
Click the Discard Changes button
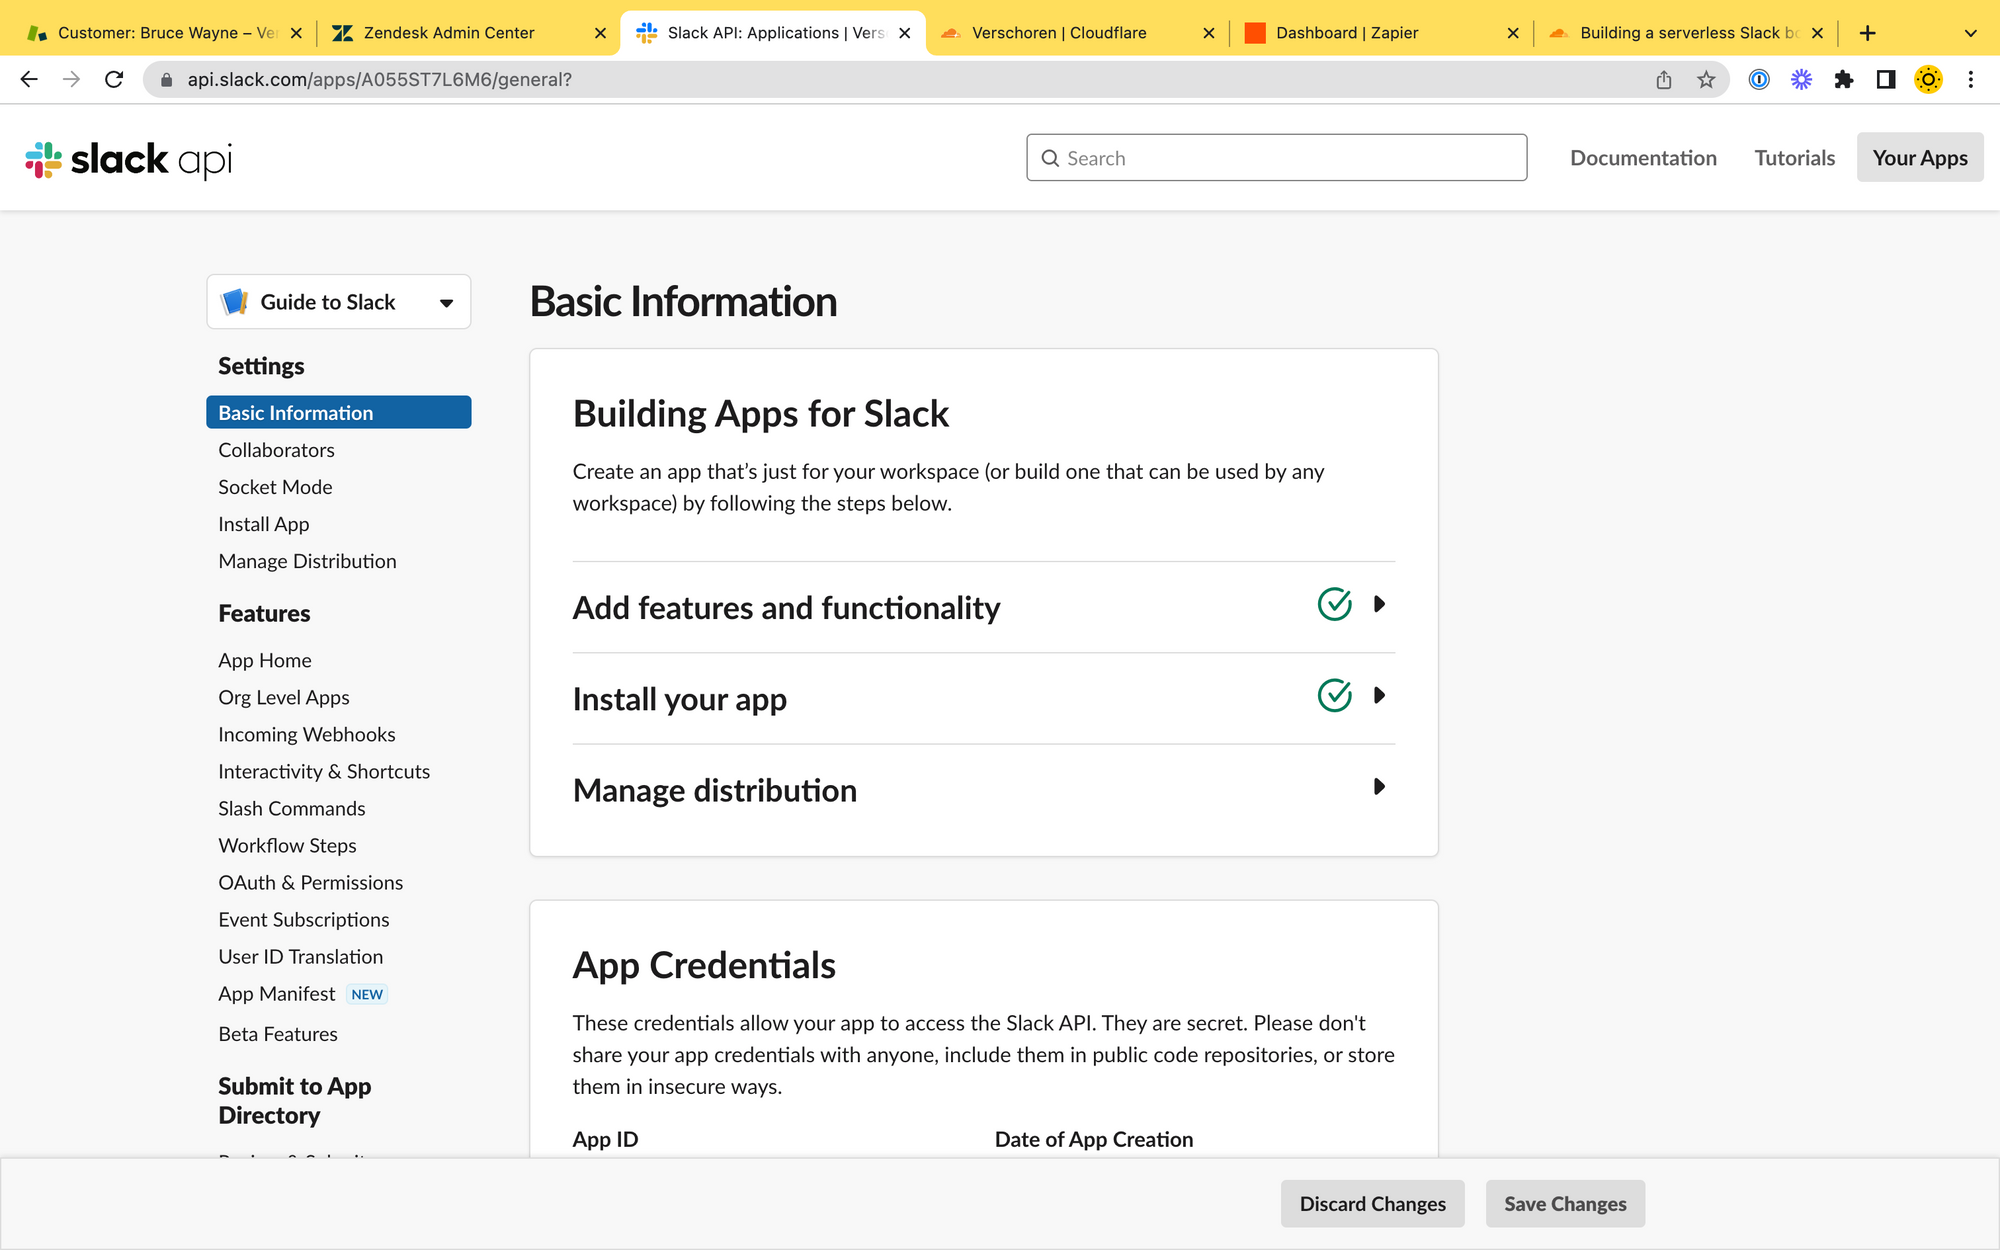point(1372,1204)
